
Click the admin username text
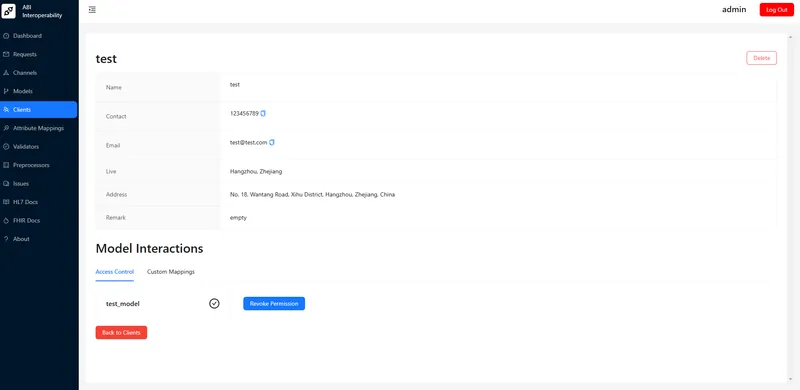point(734,9)
